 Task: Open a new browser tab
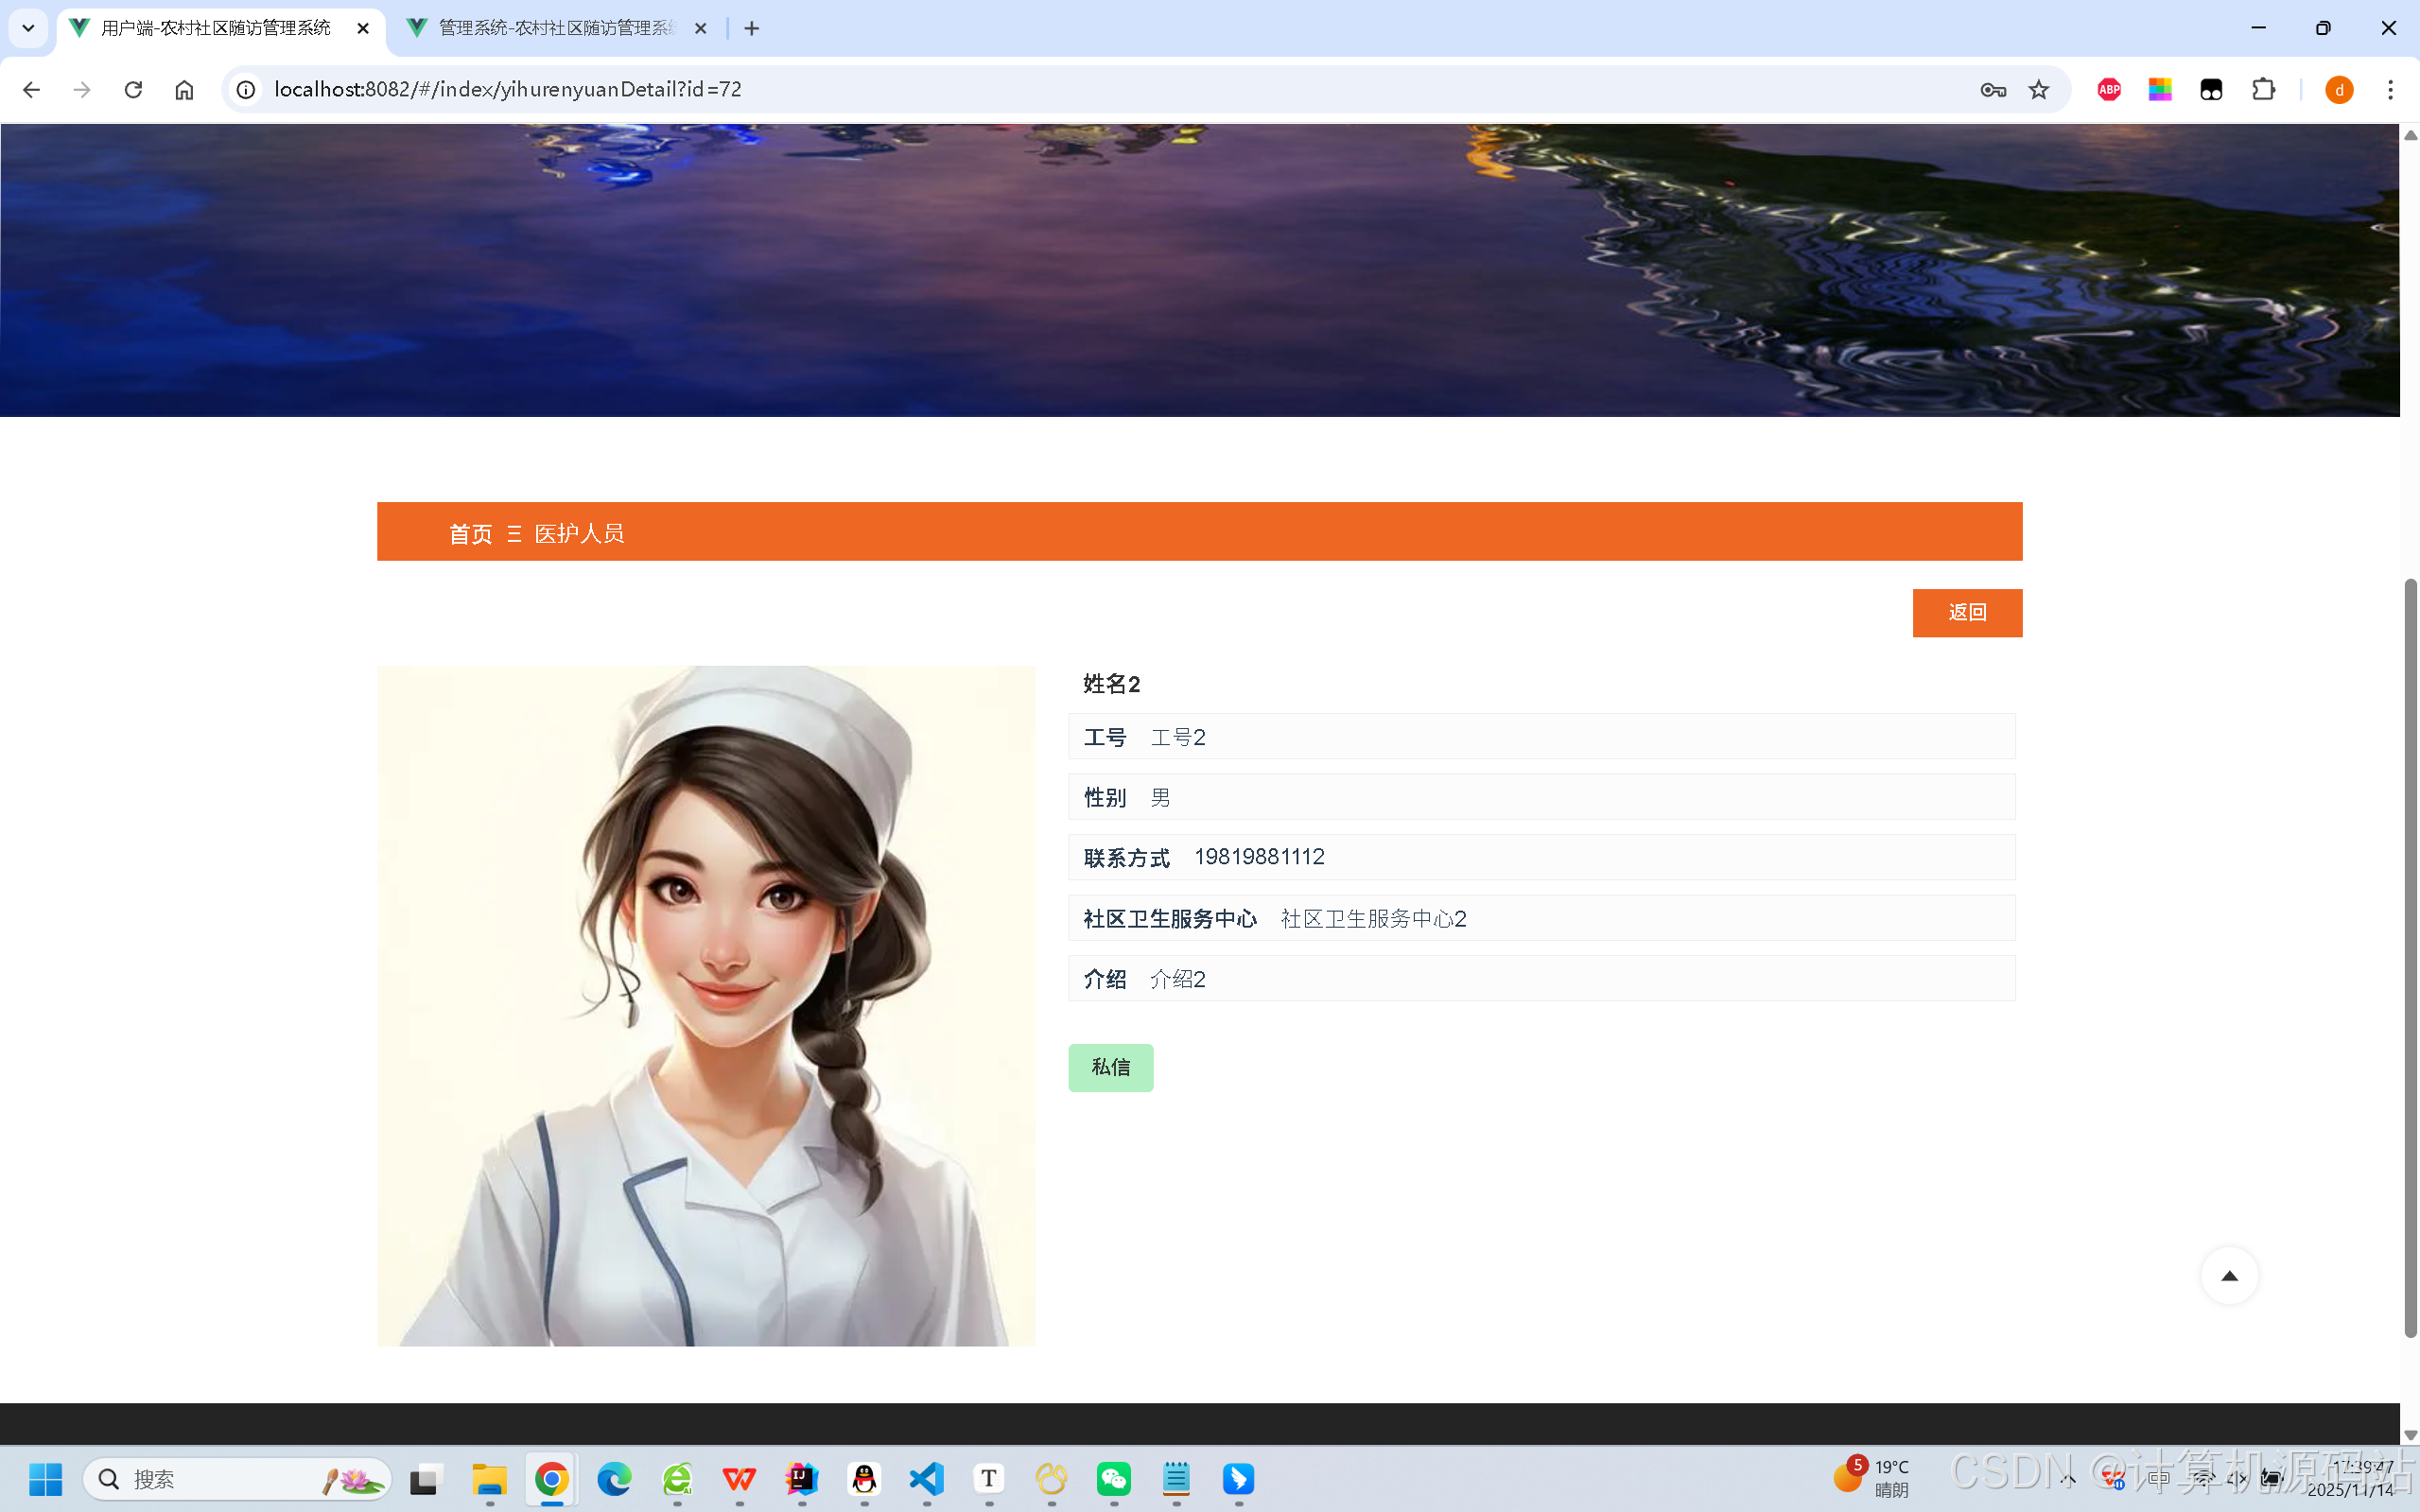(x=752, y=29)
